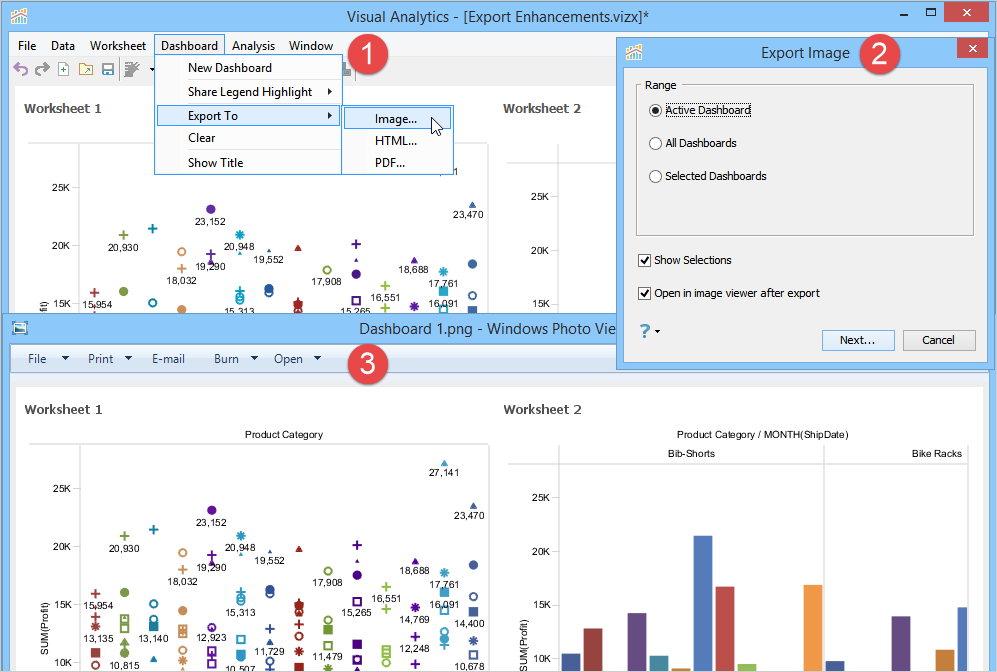This screenshot has width=997, height=672.
Task: Maximize the Visual Analytics window
Action: (x=931, y=13)
